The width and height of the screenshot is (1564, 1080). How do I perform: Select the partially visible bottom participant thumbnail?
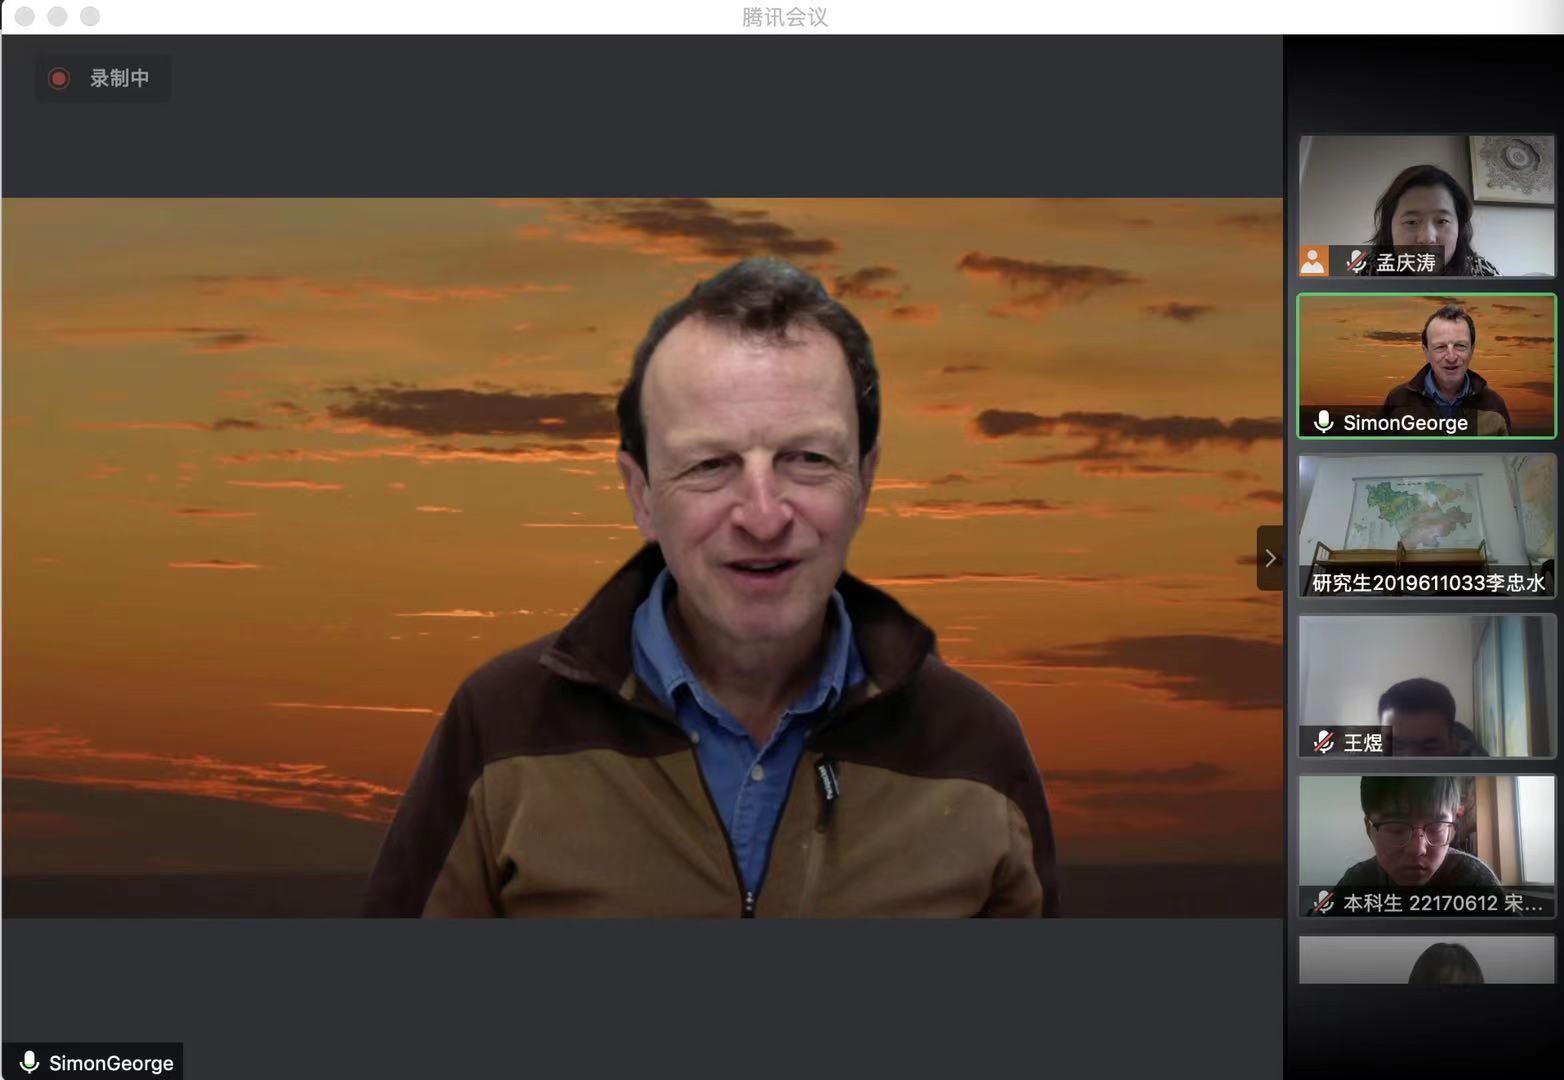click(1426, 960)
